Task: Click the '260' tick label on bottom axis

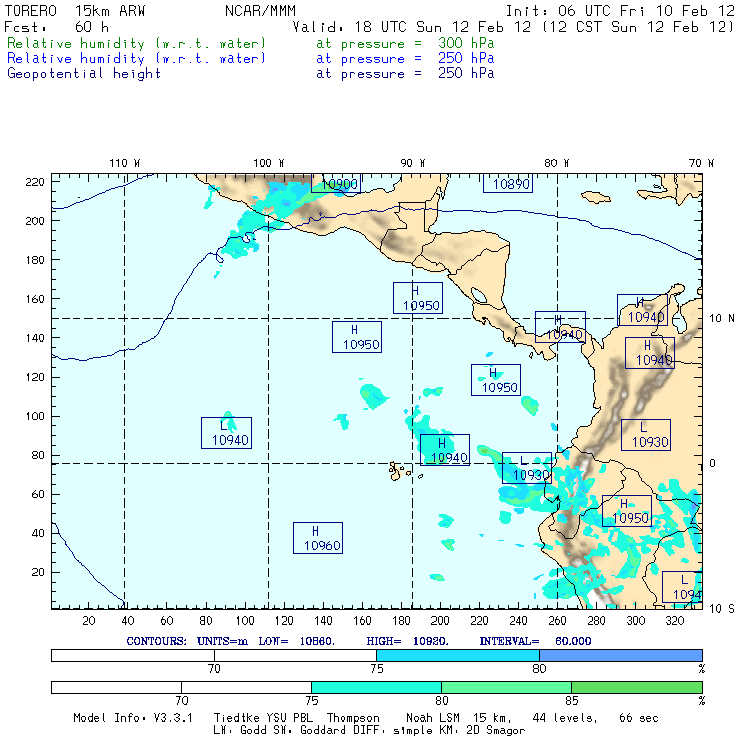Action: (557, 621)
